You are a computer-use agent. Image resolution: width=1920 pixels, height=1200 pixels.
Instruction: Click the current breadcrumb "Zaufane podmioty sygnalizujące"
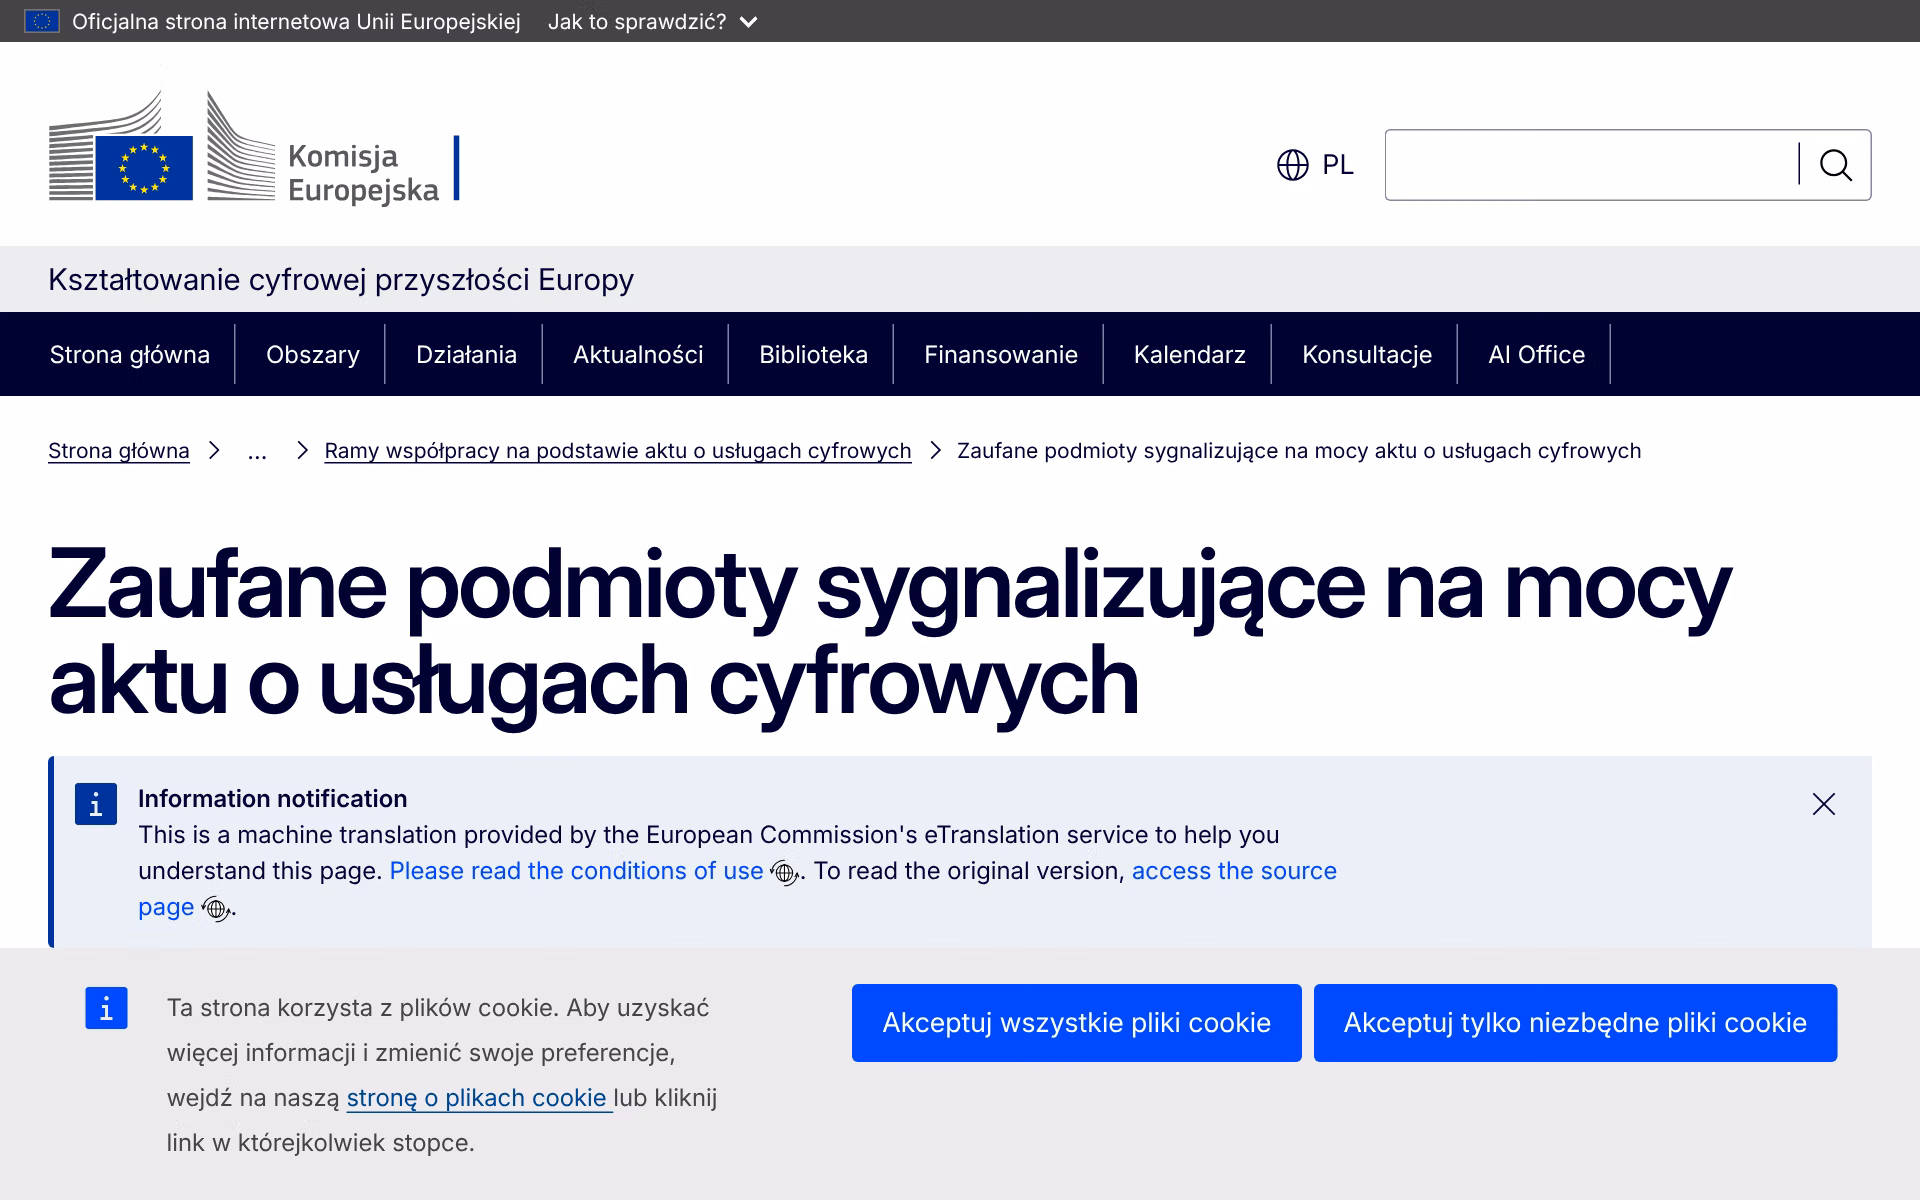click(x=1299, y=451)
